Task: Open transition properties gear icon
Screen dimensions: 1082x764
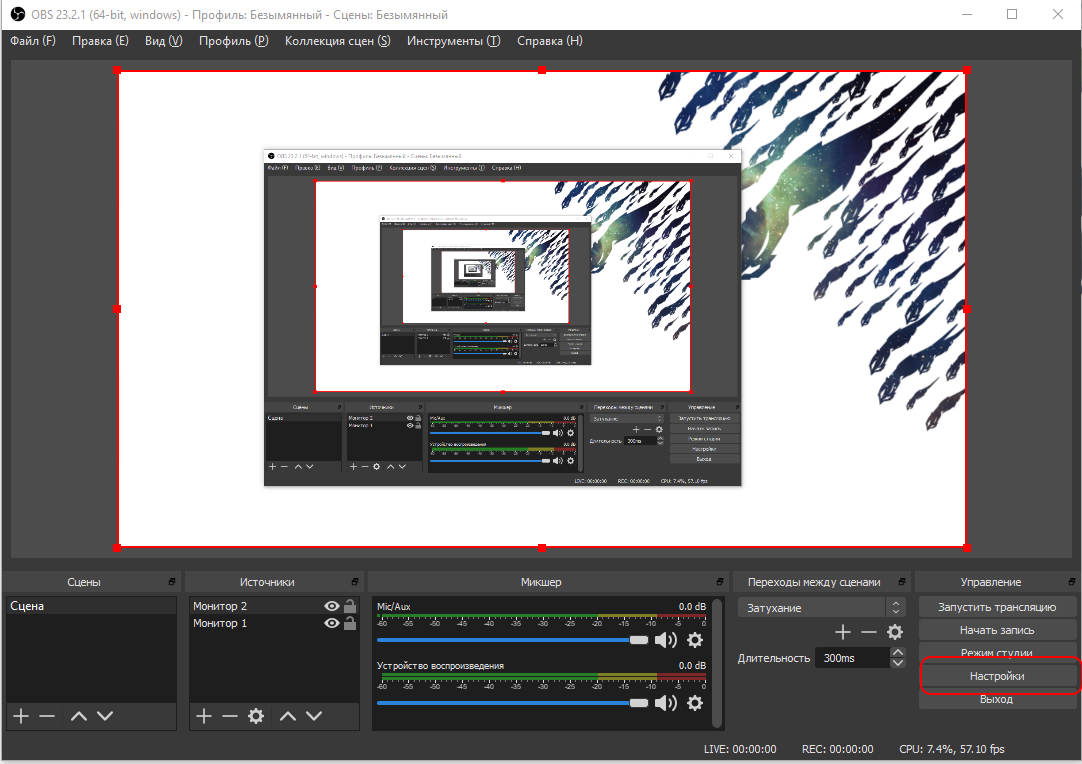Action: tap(895, 632)
